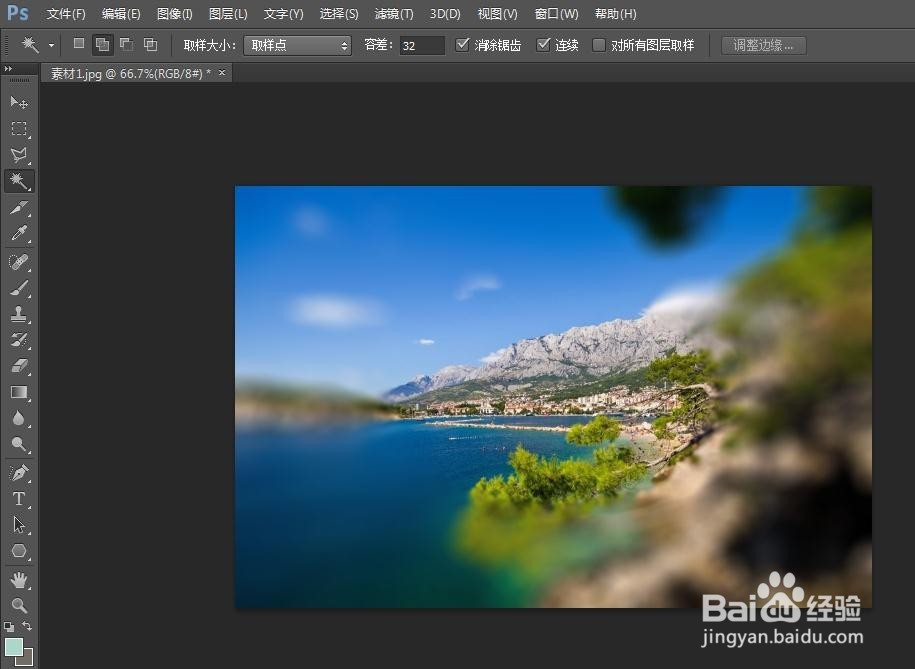The image size is (915, 669).
Task: Select the Polygonal Lasso tool
Action: click(19, 155)
